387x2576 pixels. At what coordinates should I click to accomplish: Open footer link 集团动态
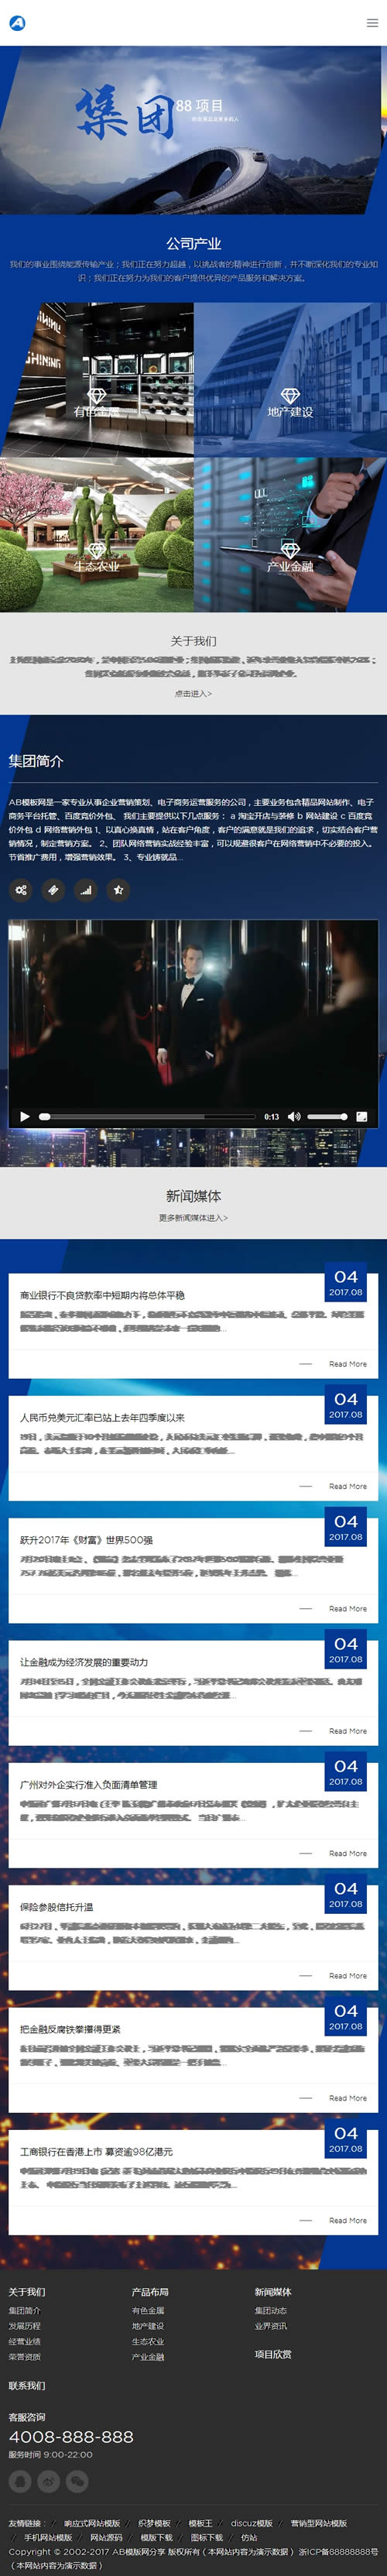271,2310
